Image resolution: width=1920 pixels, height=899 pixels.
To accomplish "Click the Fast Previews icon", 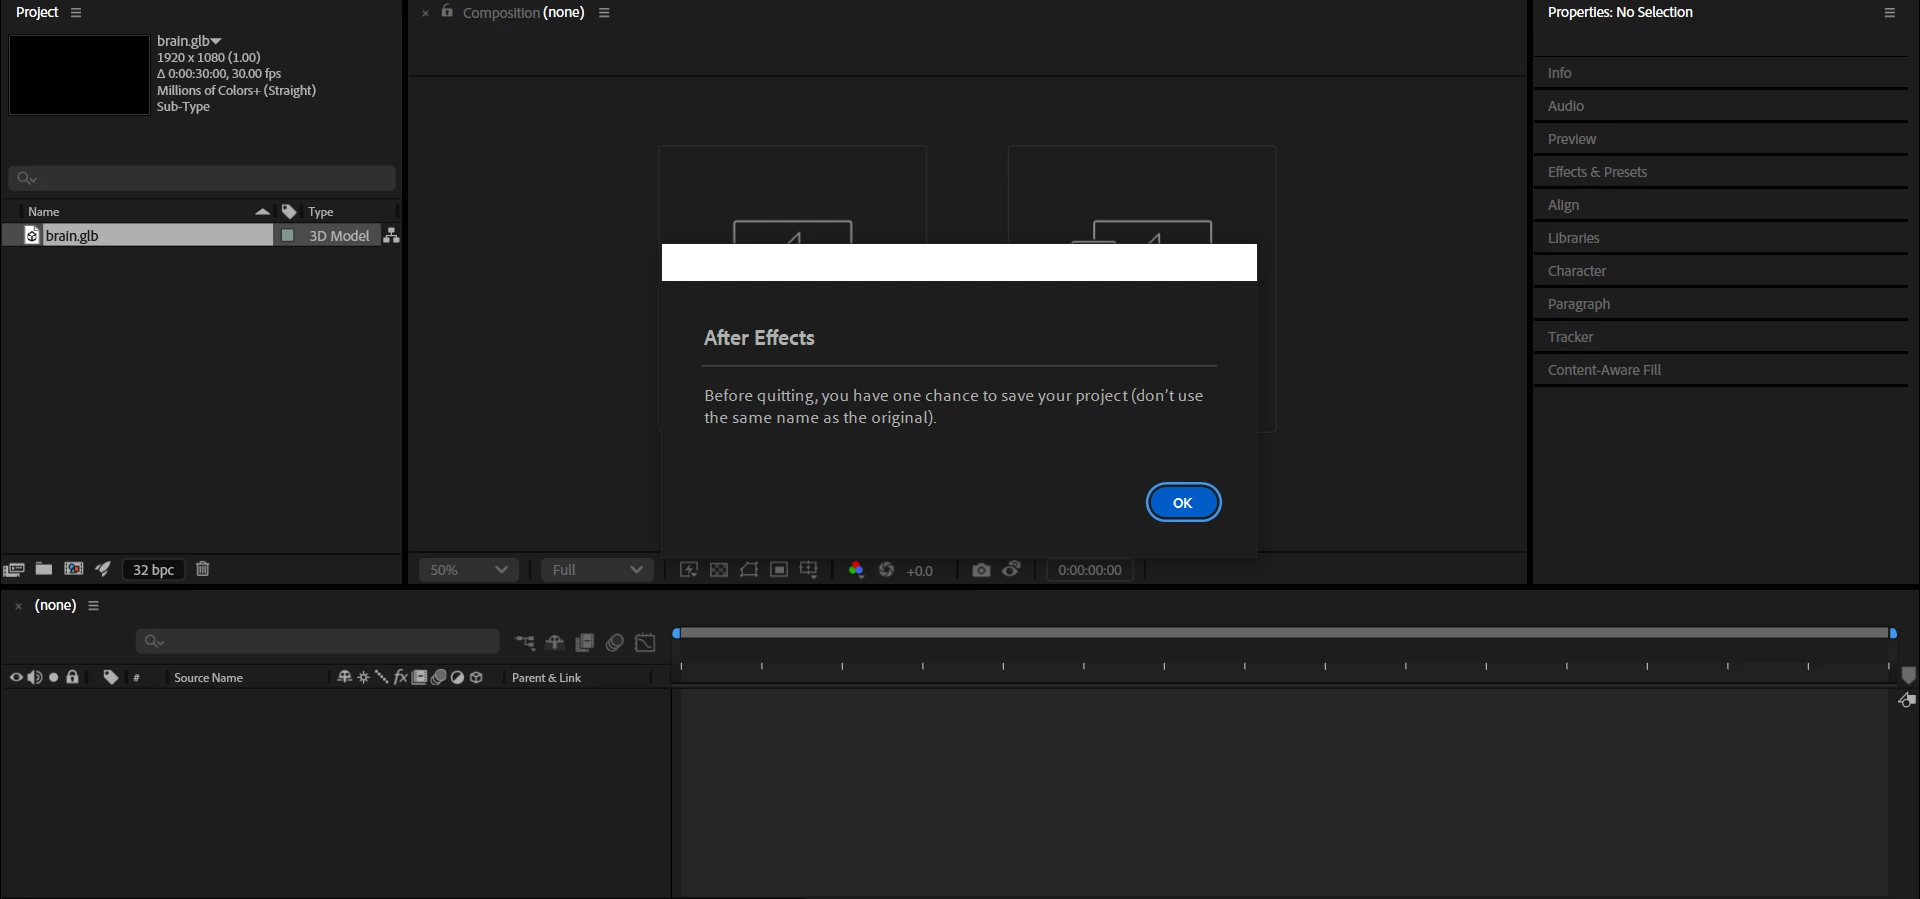I will [x=689, y=570].
